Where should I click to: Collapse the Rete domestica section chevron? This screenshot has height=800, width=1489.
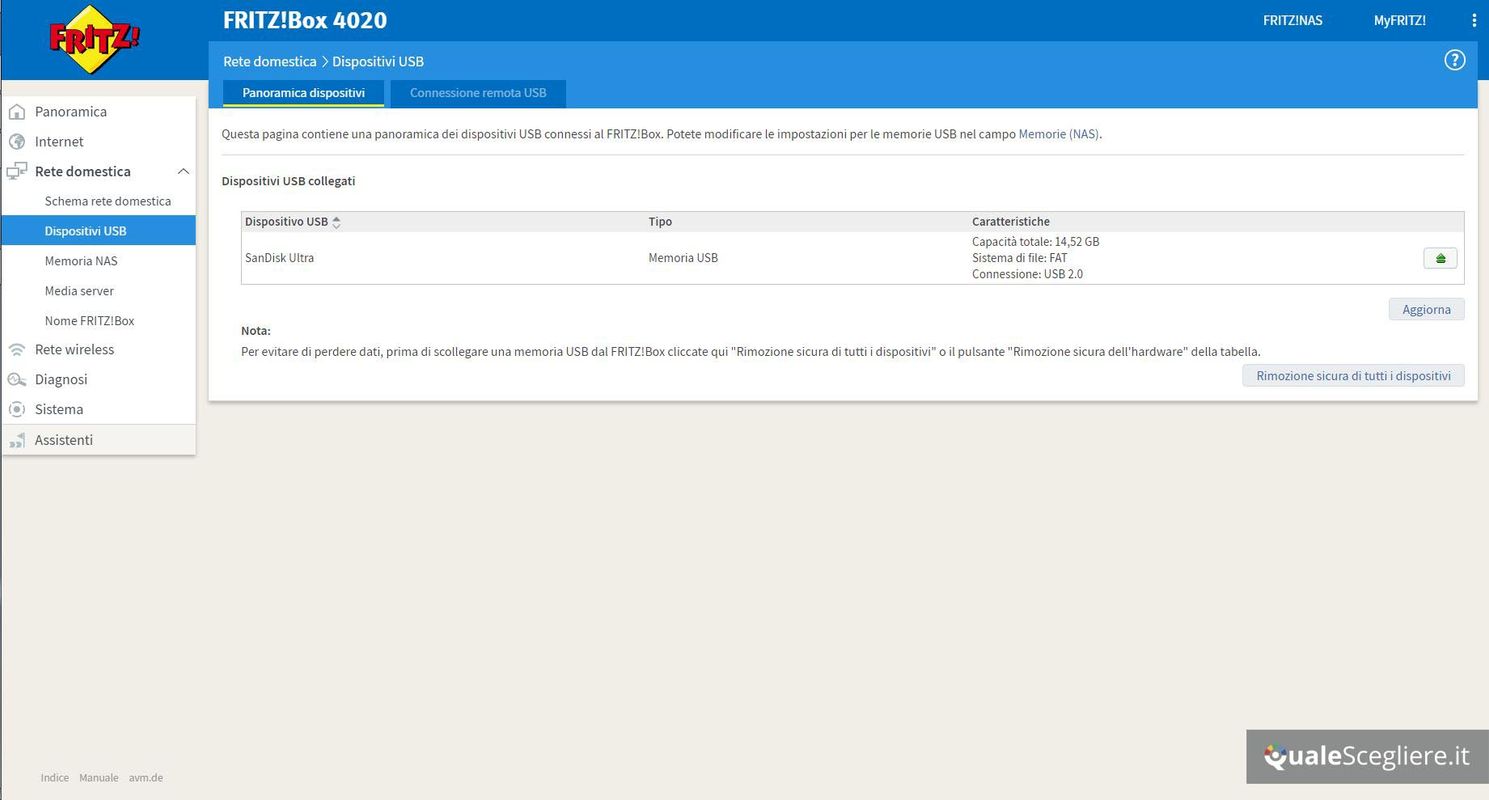[183, 172]
